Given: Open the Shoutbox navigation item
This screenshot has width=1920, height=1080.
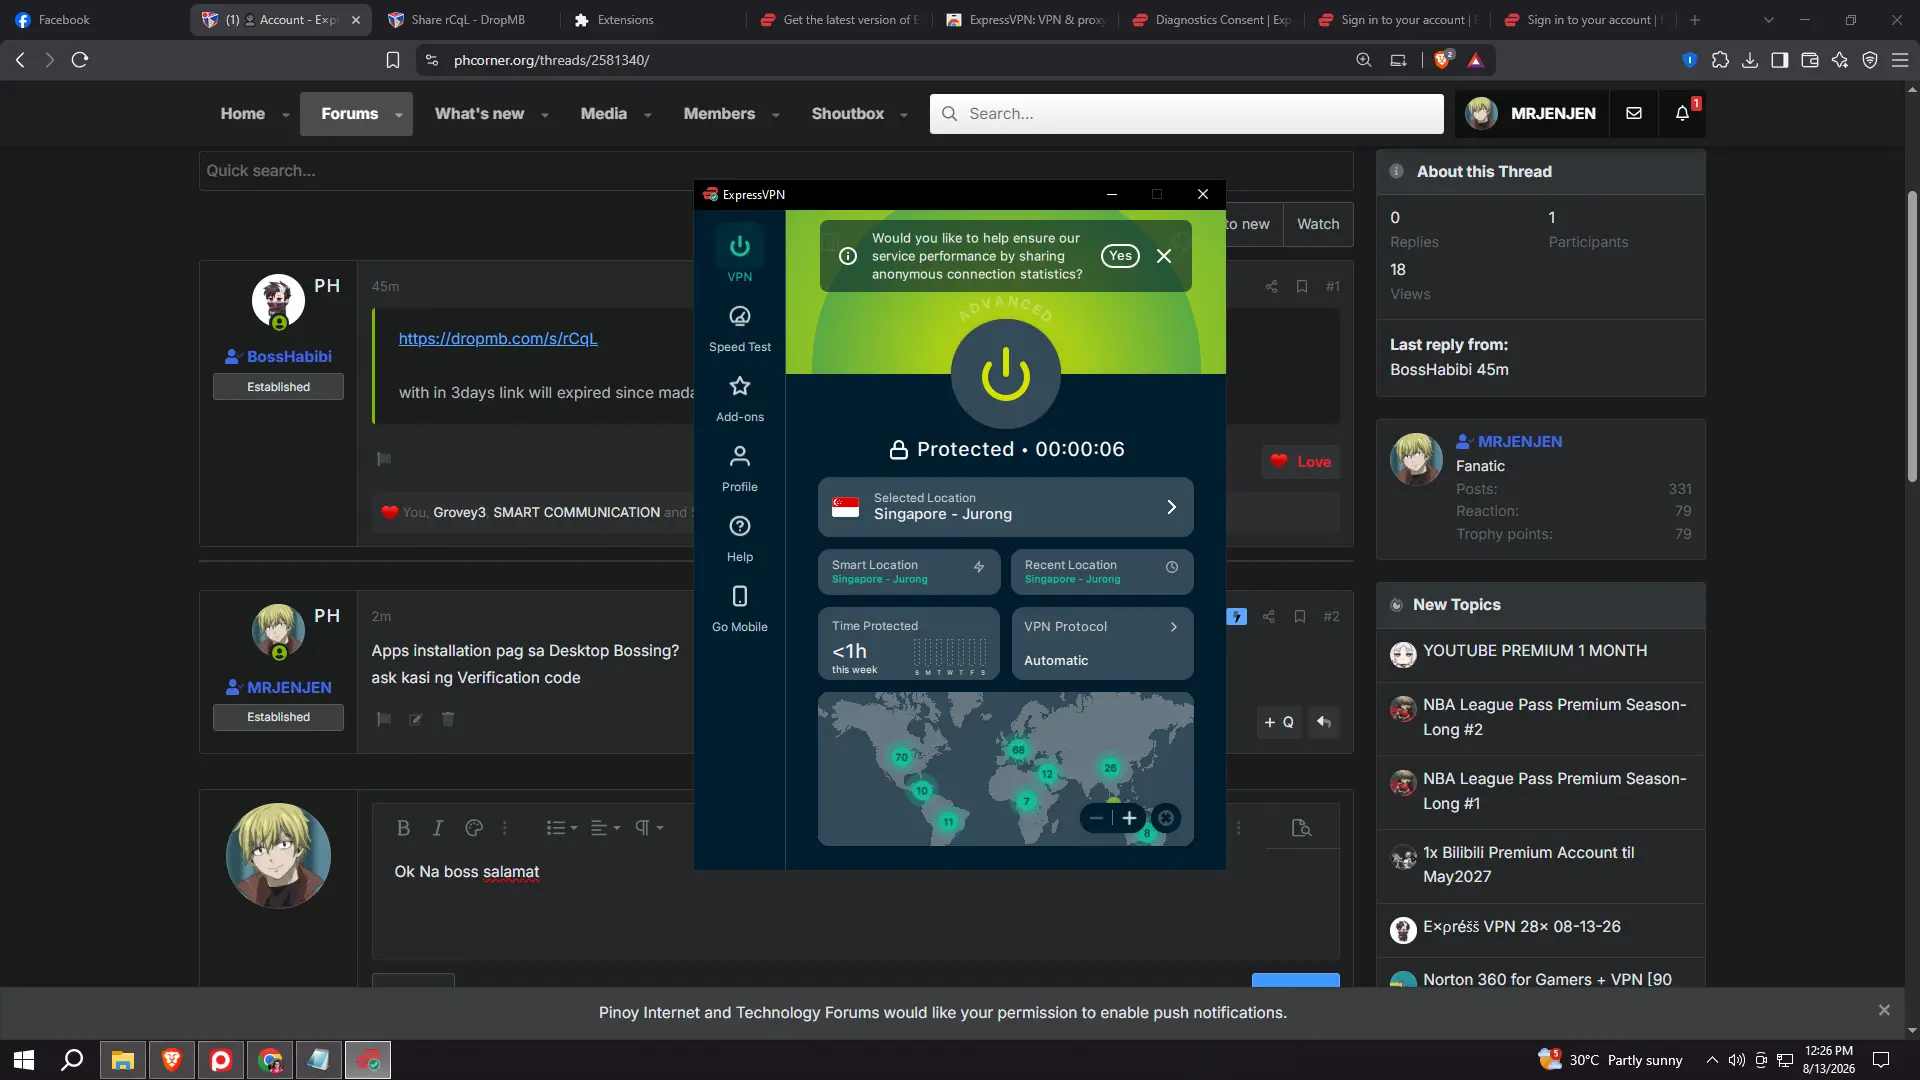Looking at the screenshot, I should coord(848,114).
